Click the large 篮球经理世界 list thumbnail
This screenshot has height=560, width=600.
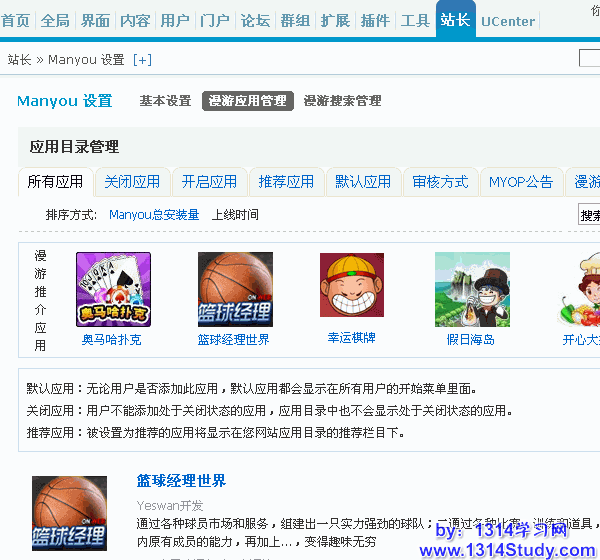(69, 513)
